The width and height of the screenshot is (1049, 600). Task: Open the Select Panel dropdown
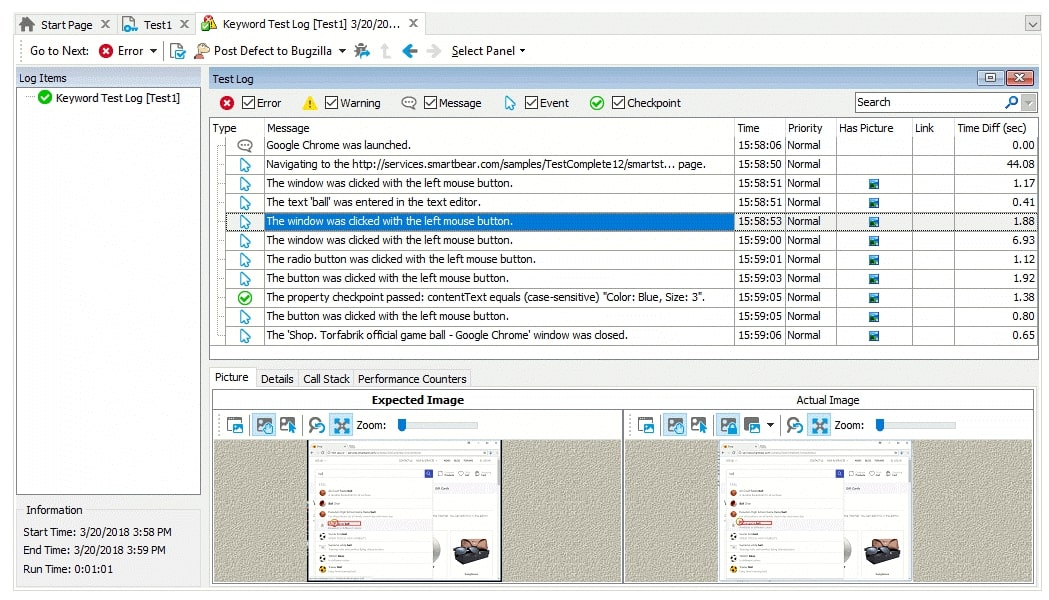(x=487, y=51)
